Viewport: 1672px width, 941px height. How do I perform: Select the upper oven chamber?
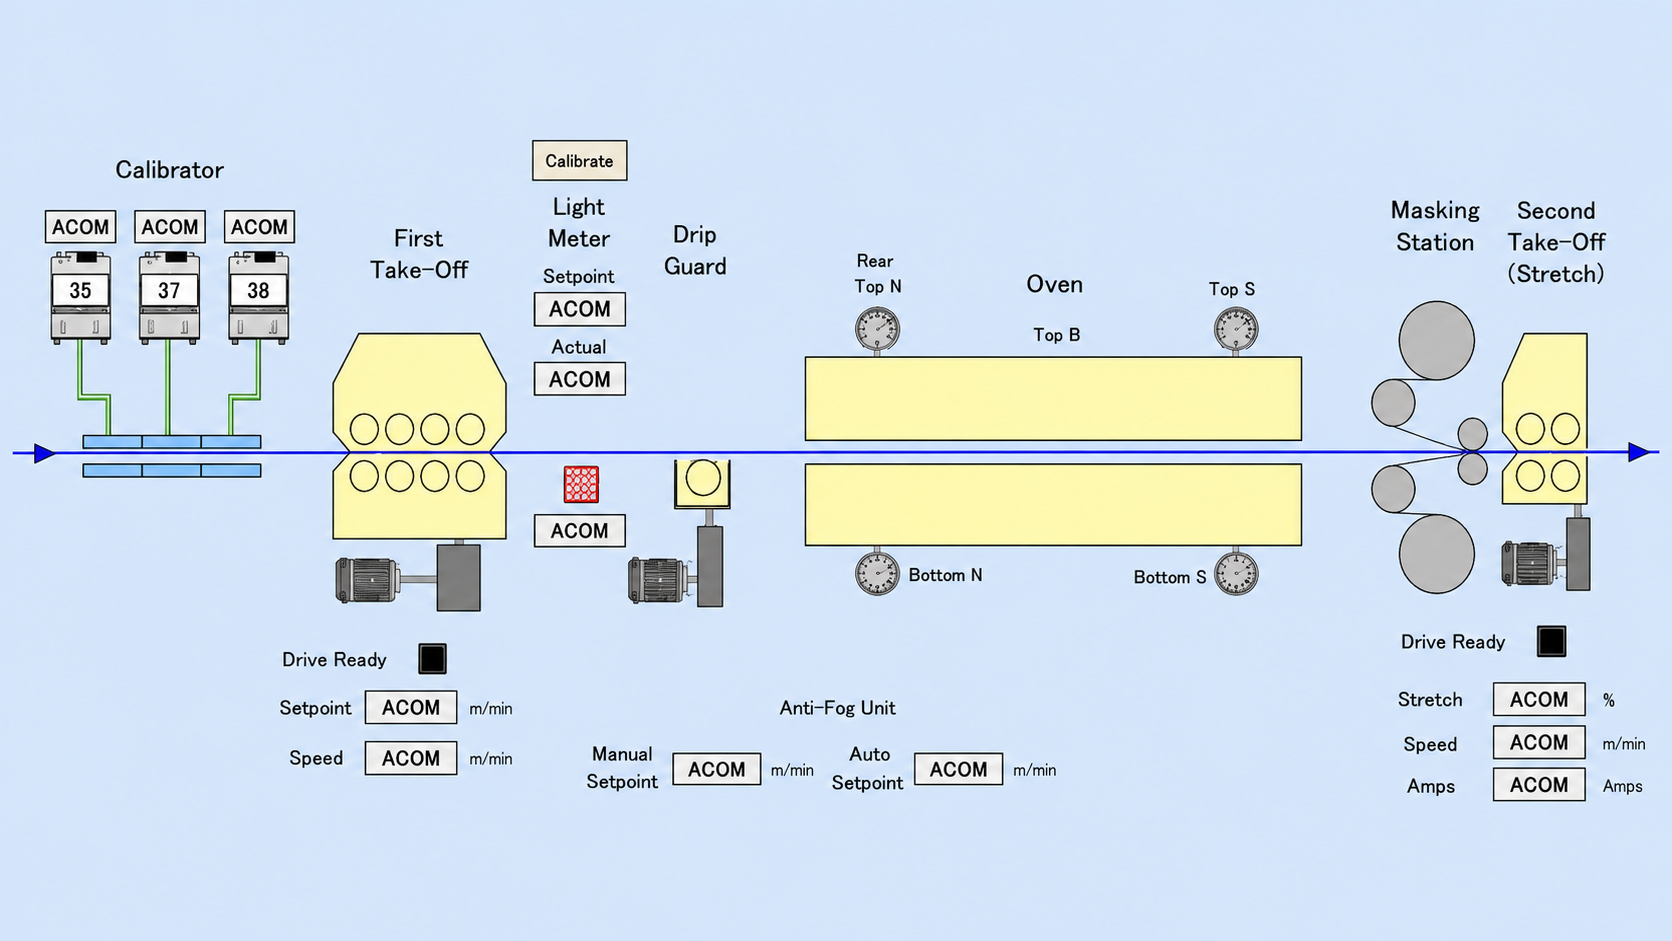[x=1053, y=398]
